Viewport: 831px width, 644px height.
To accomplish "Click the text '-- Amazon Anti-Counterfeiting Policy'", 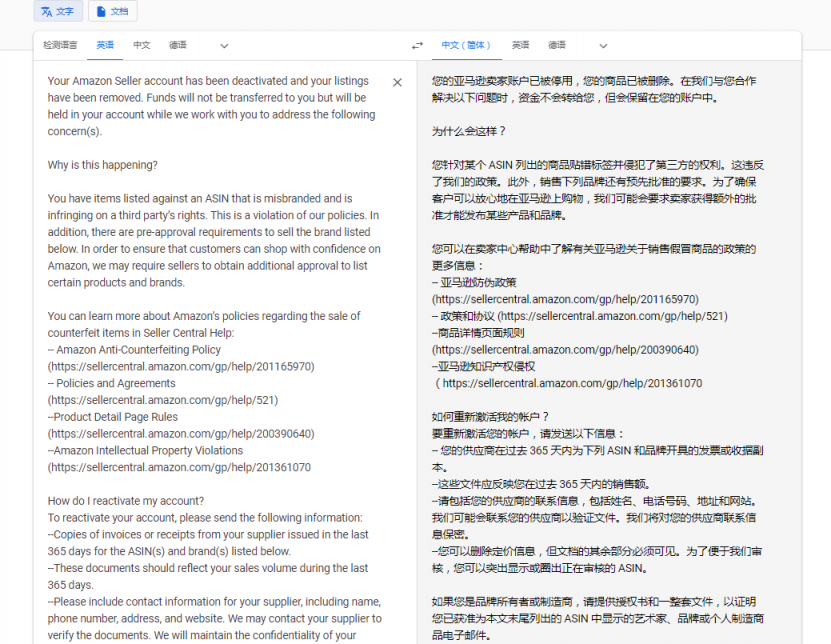I will [134, 350].
